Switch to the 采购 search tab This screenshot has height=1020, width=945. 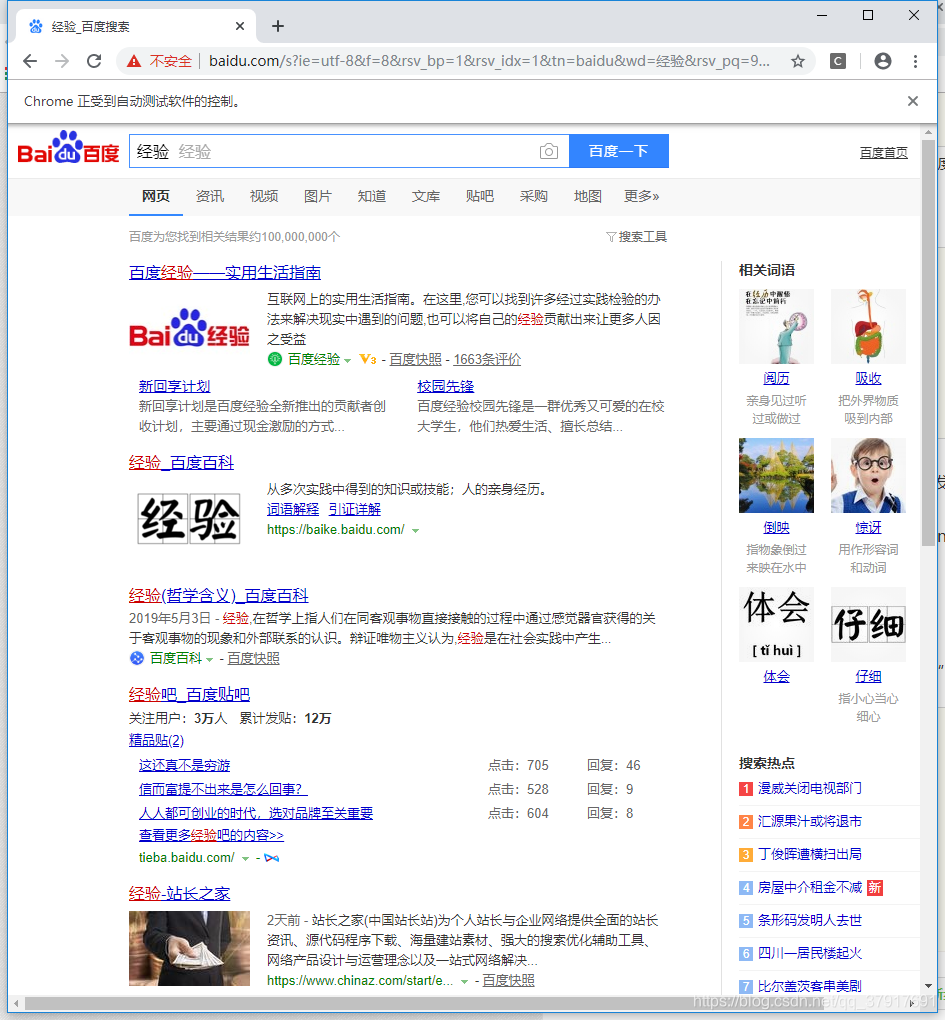[533, 196]
